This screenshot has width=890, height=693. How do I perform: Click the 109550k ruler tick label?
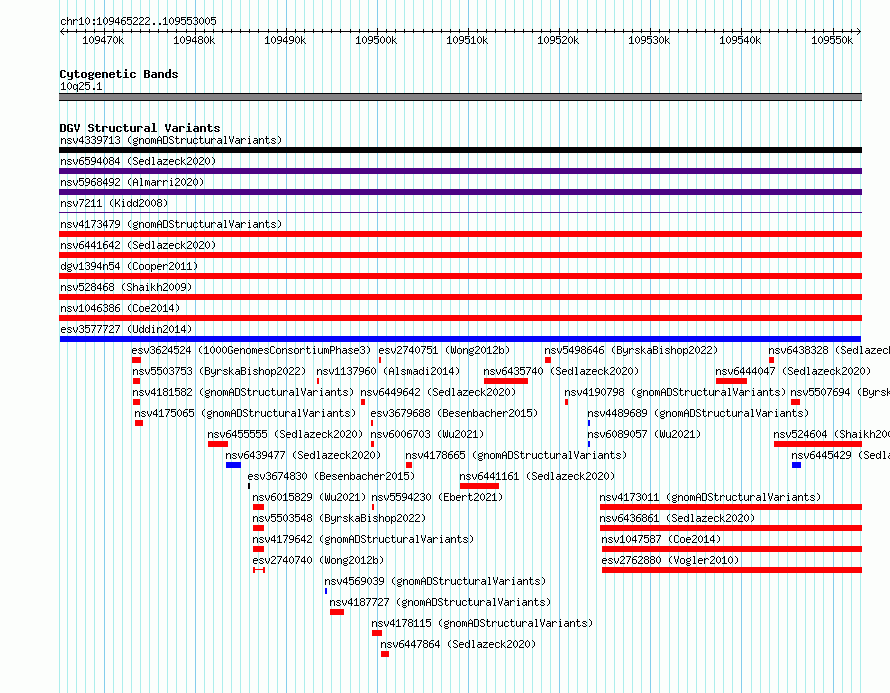pos(832,40)
